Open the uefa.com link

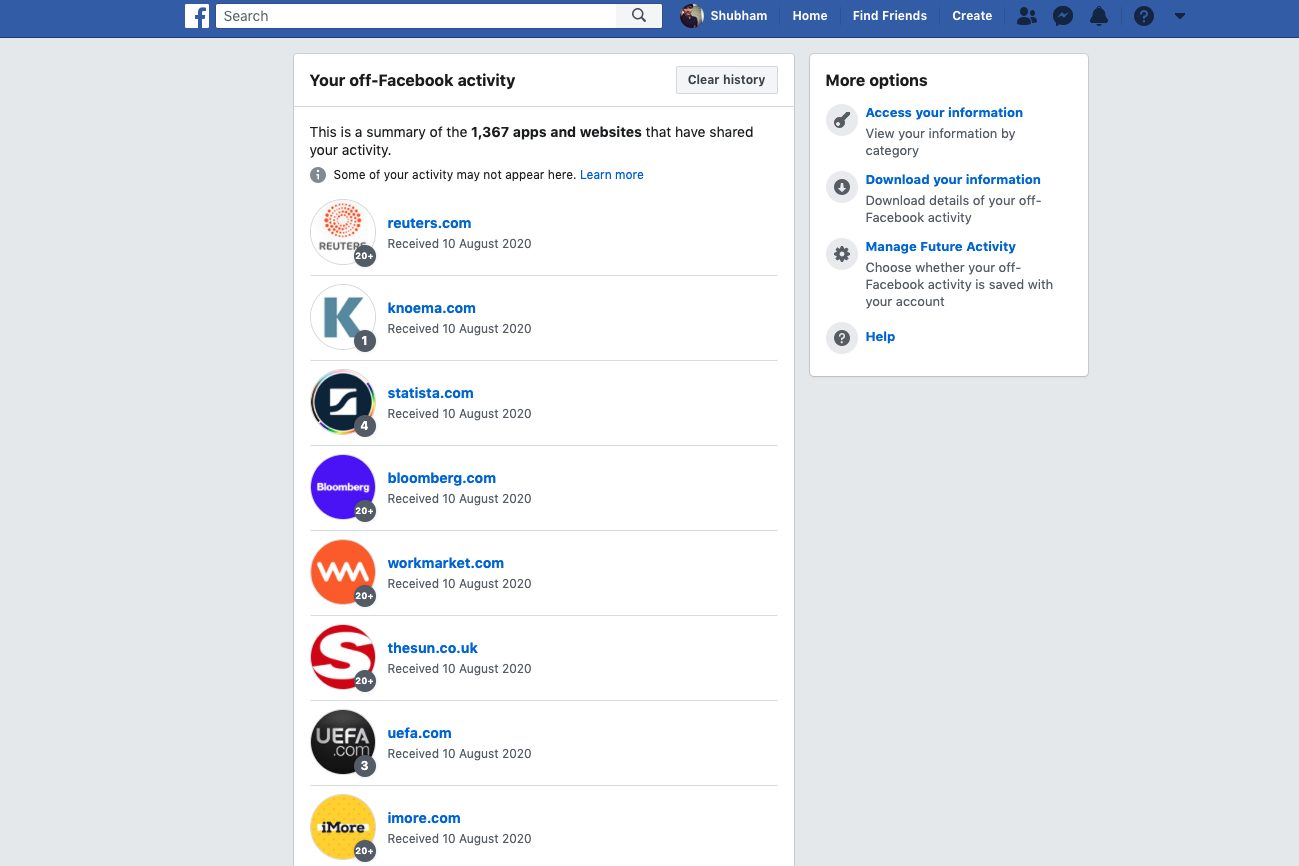[419, 733]
